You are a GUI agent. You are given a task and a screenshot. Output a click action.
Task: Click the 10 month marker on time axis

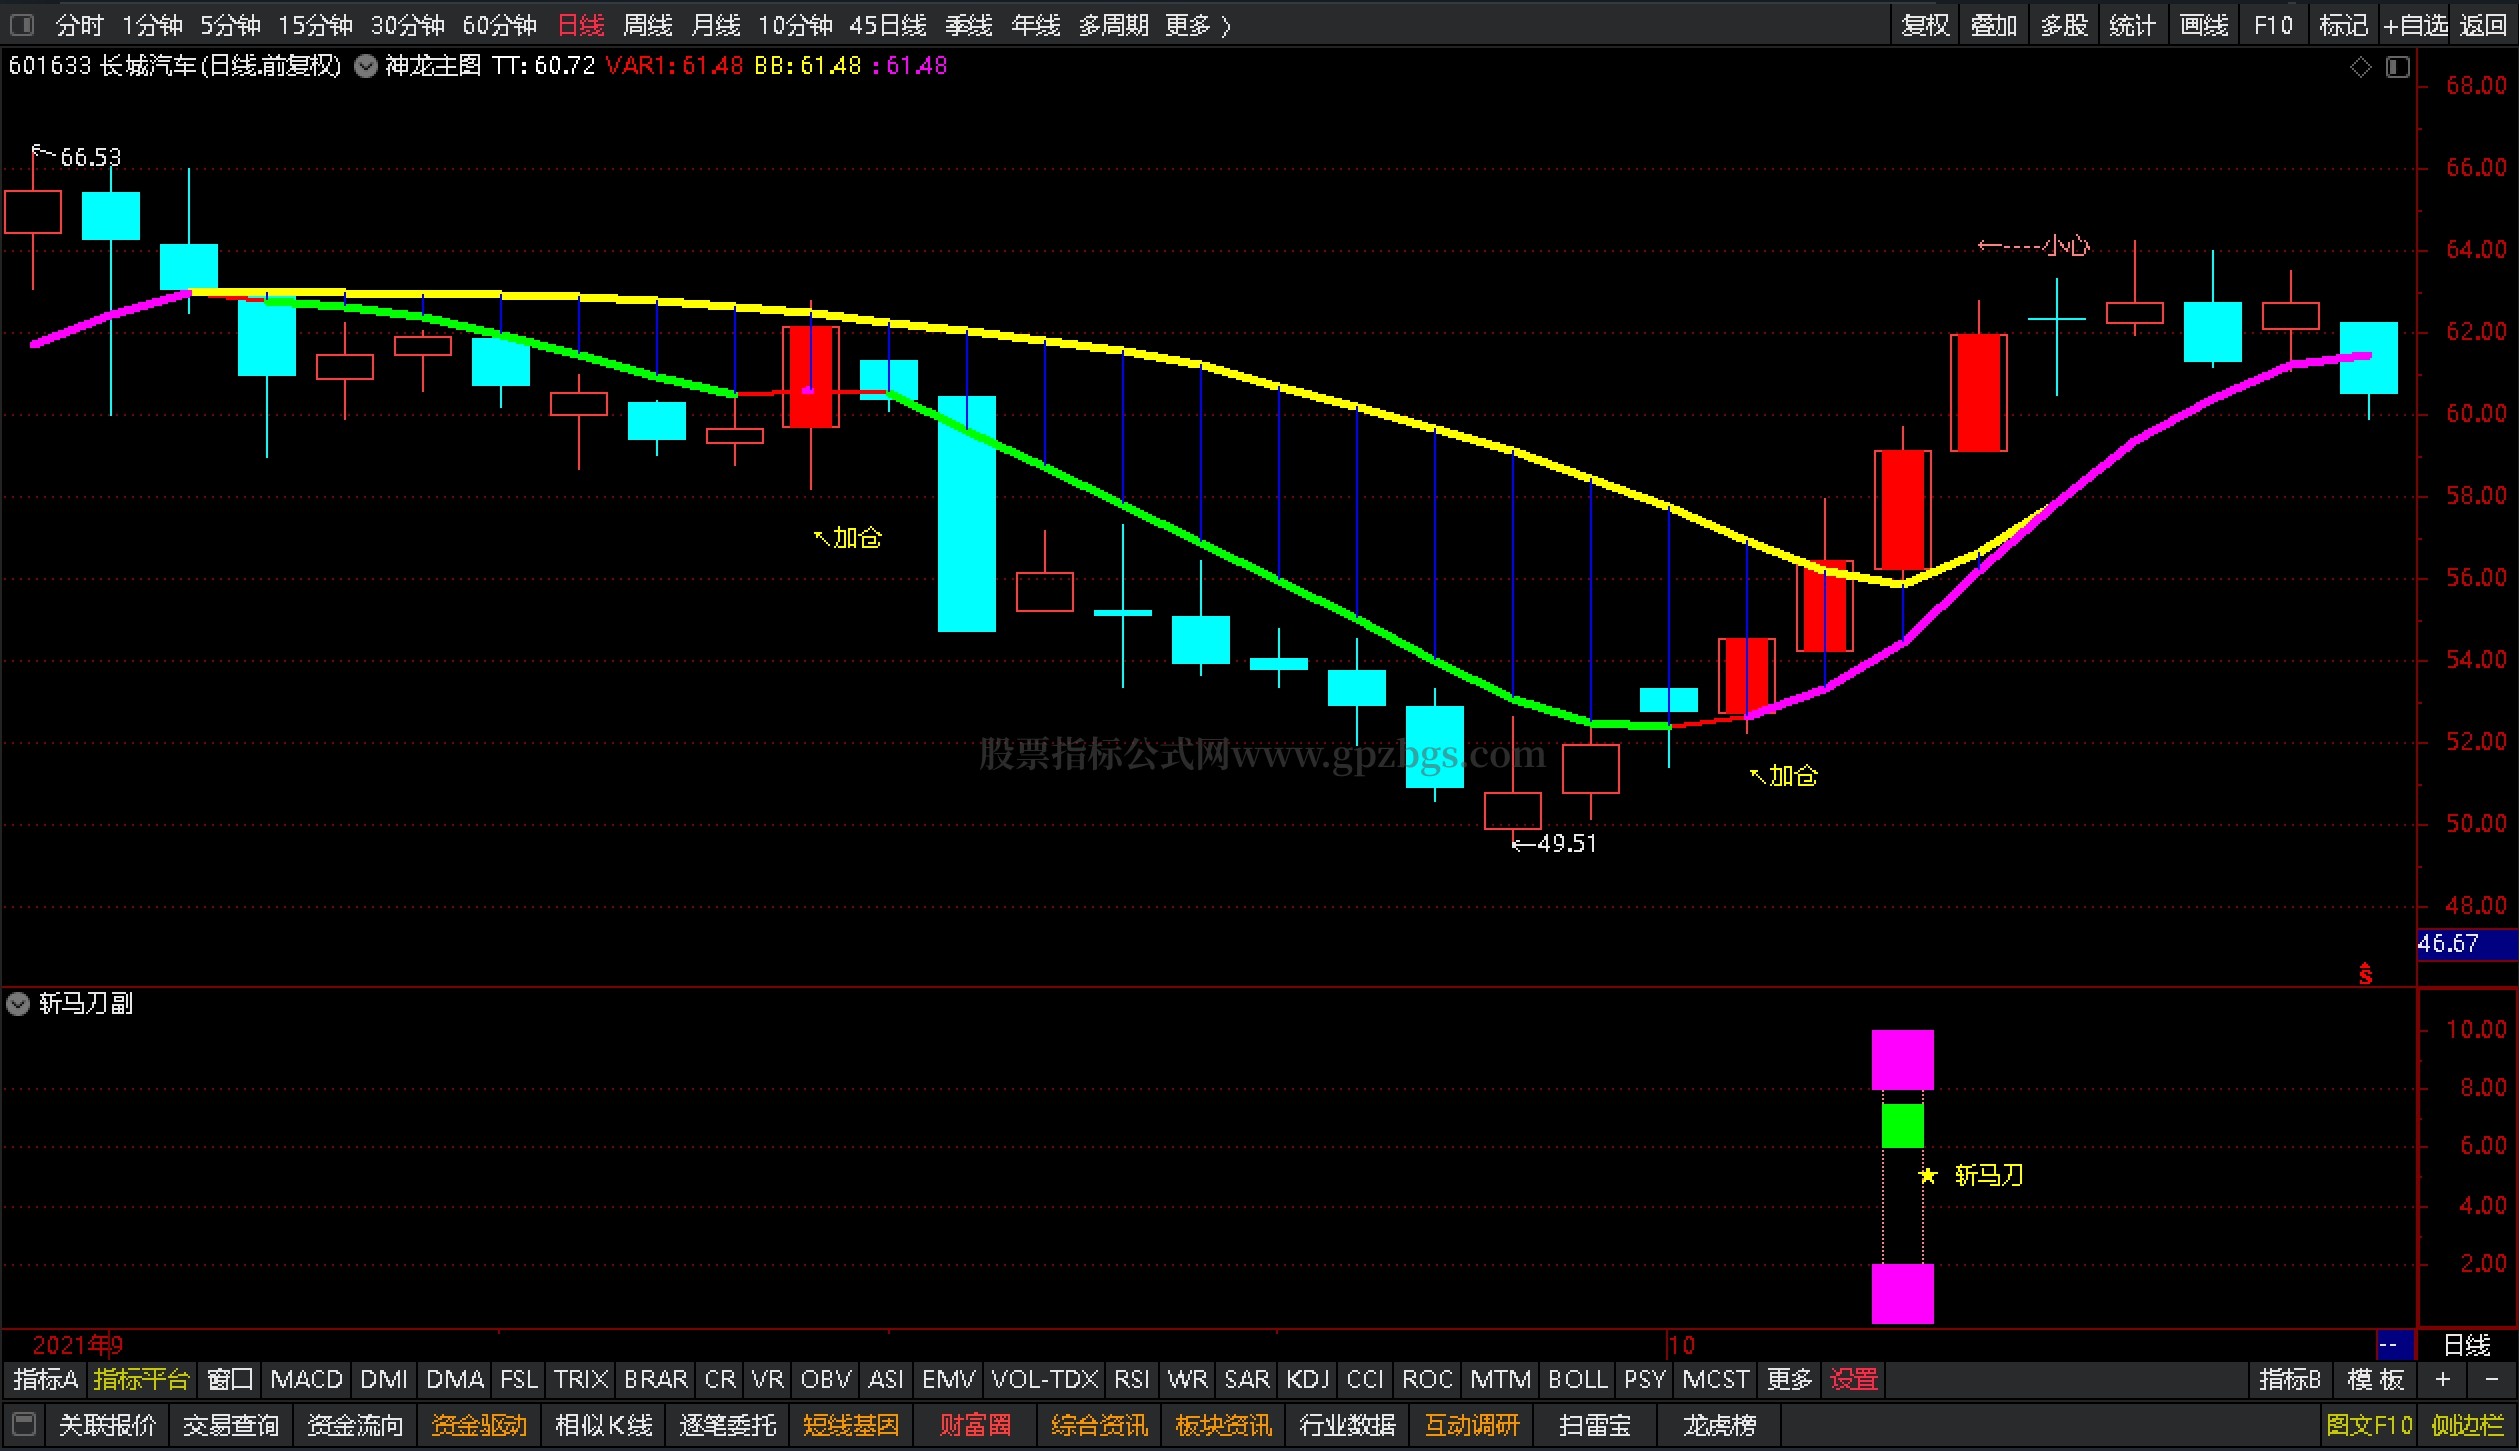1682,1345
